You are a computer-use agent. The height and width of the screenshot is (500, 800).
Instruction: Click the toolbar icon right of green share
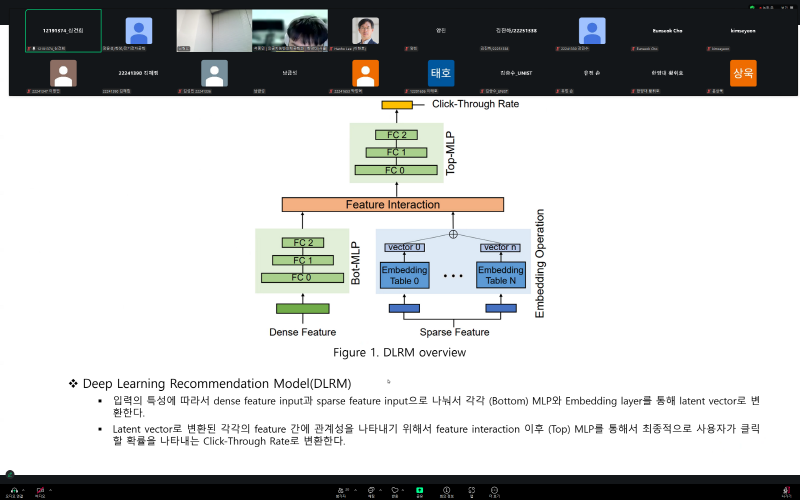[445, 489]
